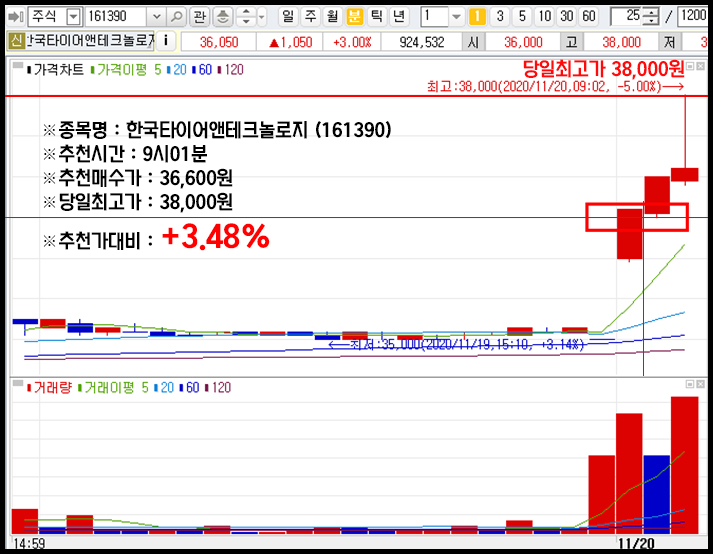Click the change rate +3.00%
The image size is (713, 554).
coord(352,42)
